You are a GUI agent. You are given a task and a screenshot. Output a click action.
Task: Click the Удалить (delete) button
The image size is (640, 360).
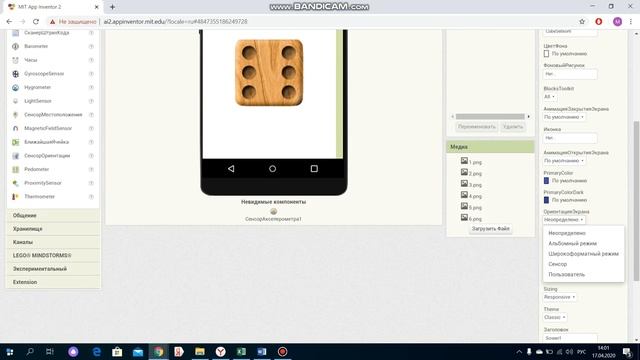513,127
